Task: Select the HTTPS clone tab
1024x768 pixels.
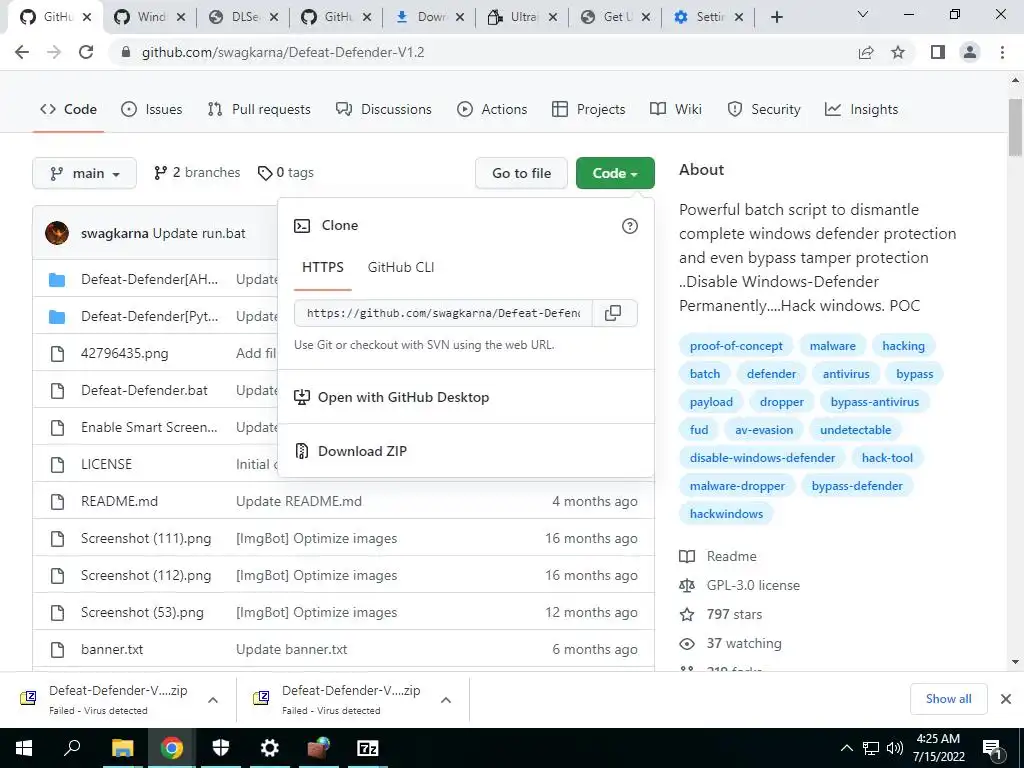Action: pyautogui.click(x=323, y=267)
